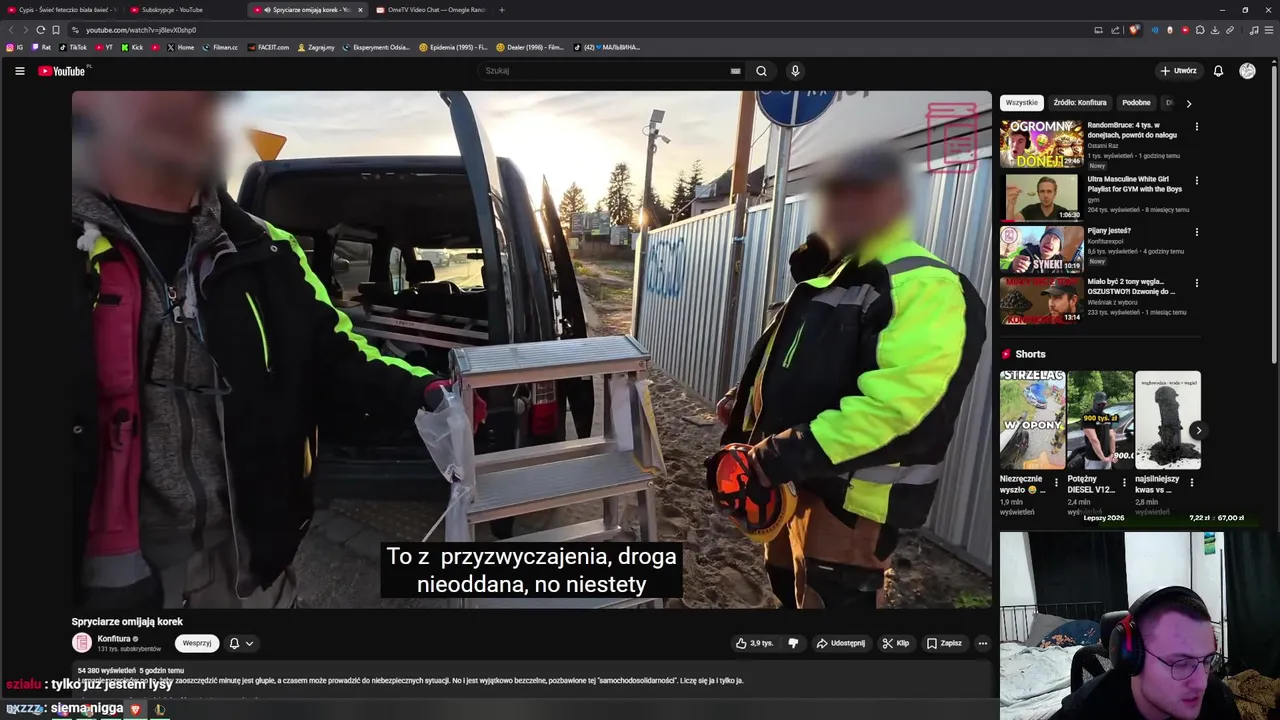Image resolution: width=1280 pixels, height=720 pixels.
Task: Open the browser music note playlist icon
Action: click(1254, 30)
